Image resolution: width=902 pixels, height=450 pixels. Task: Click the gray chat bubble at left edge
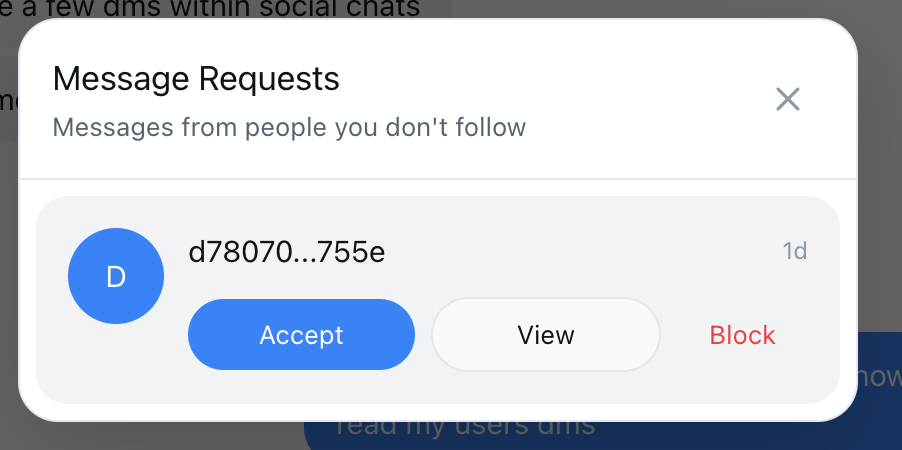click(x=8, y=100)
